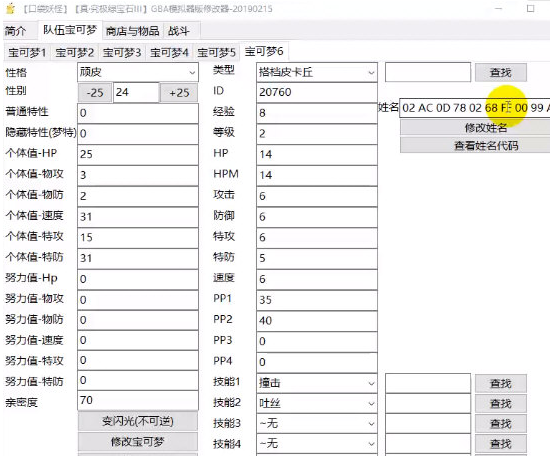Click the HPM max HP field
Viewport: 550px width, 456px height.
point(317,175)
